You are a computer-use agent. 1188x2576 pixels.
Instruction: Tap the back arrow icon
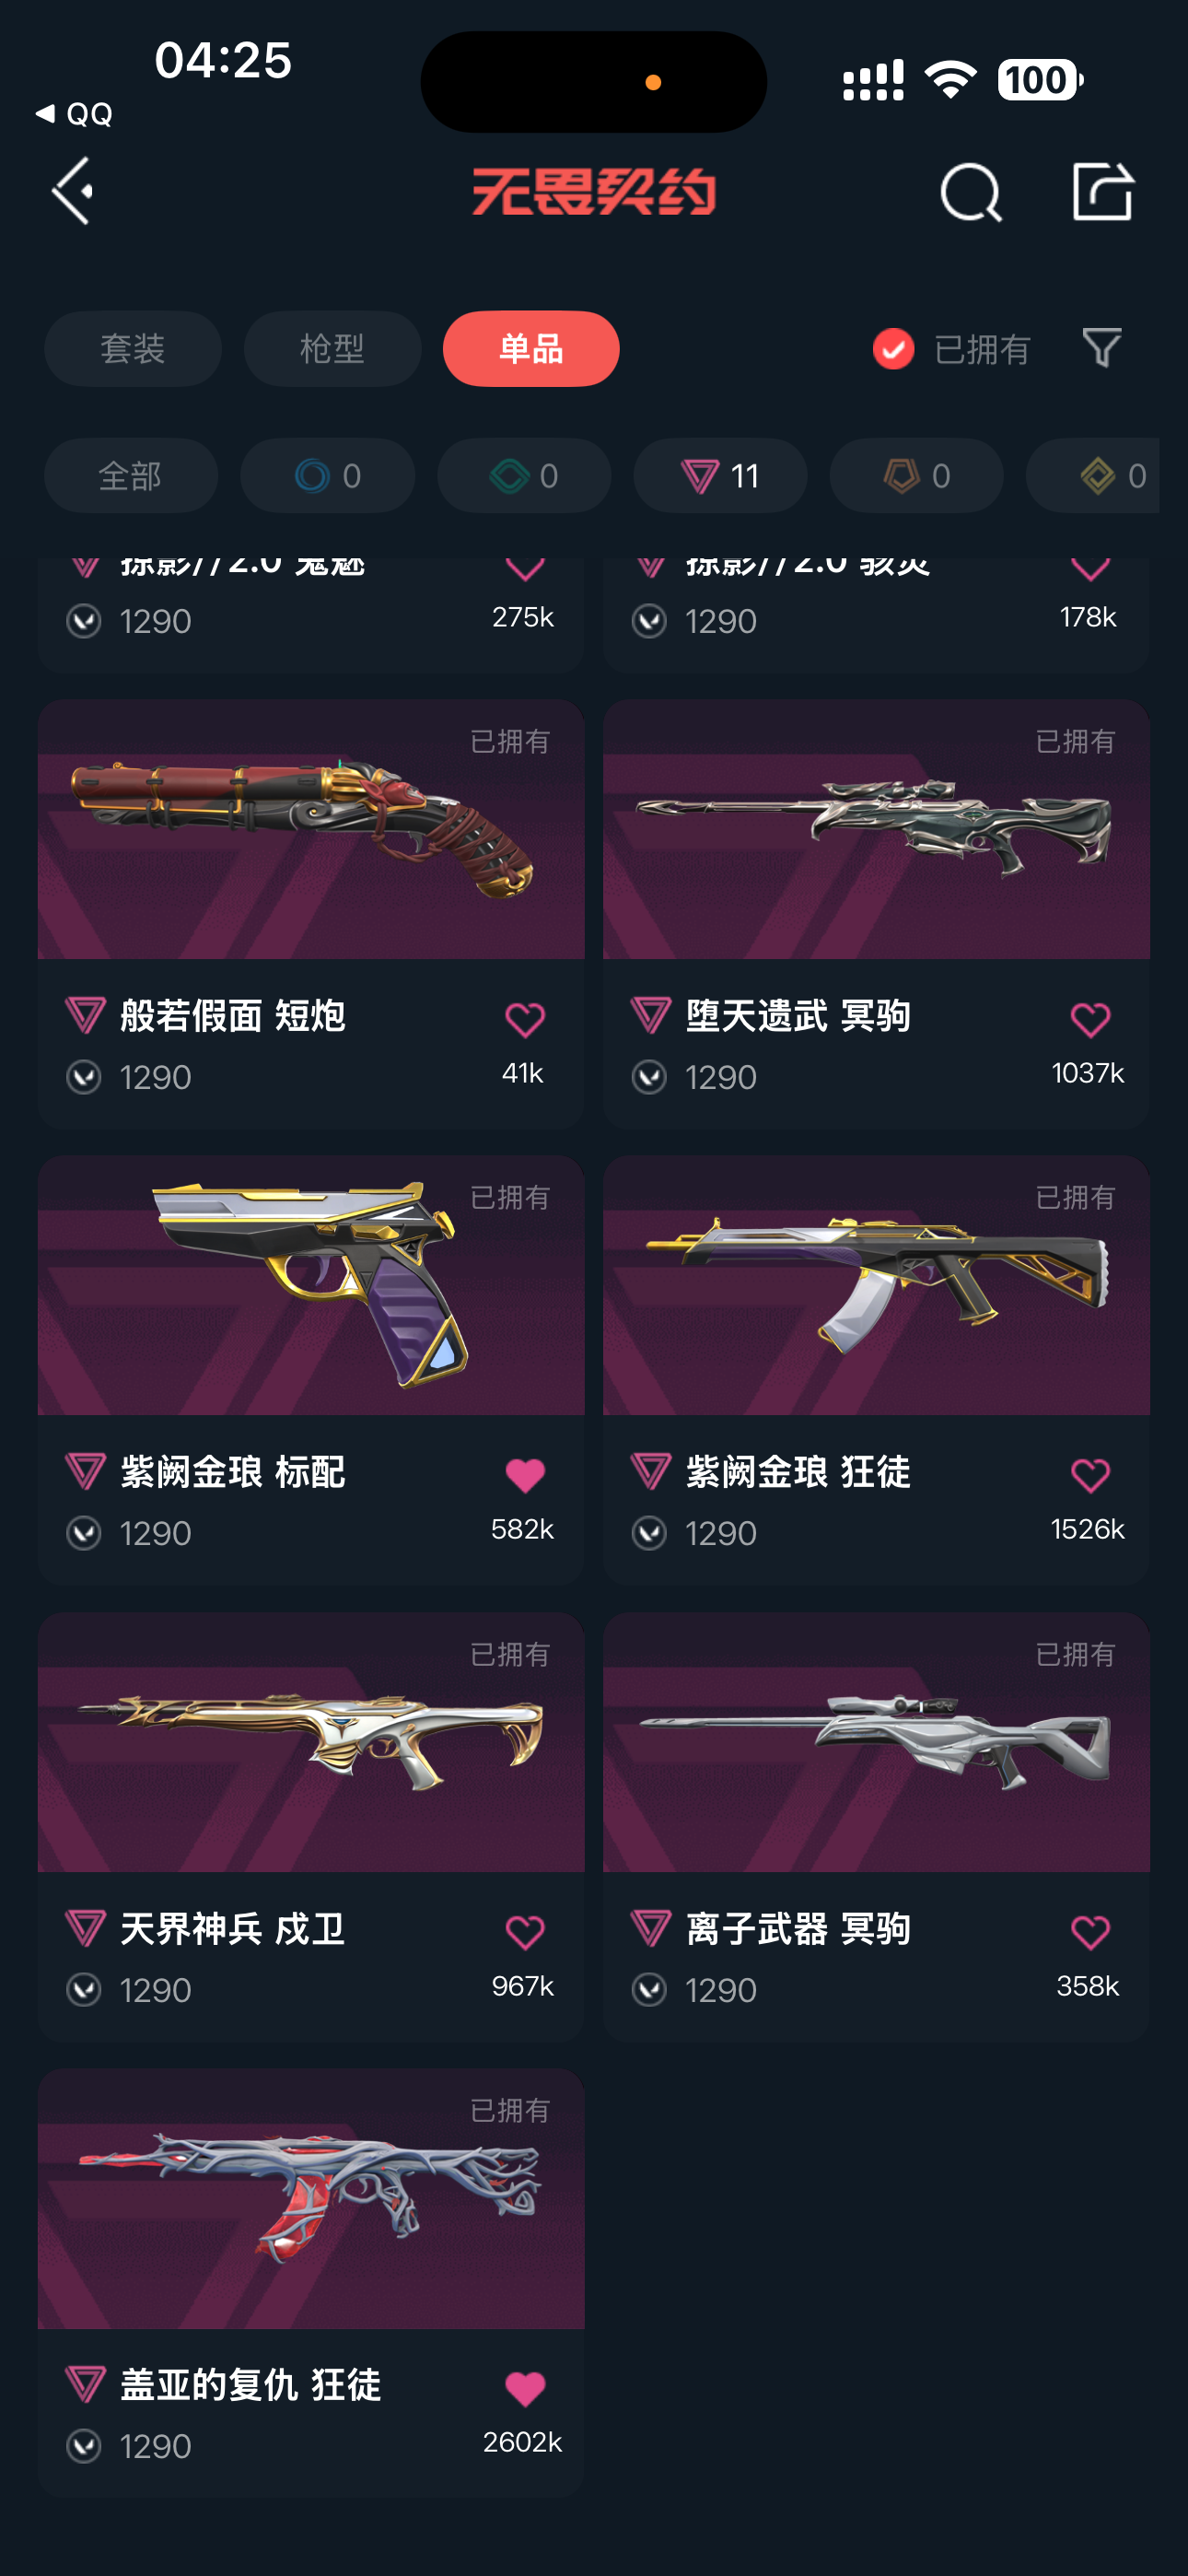(73, 191)
